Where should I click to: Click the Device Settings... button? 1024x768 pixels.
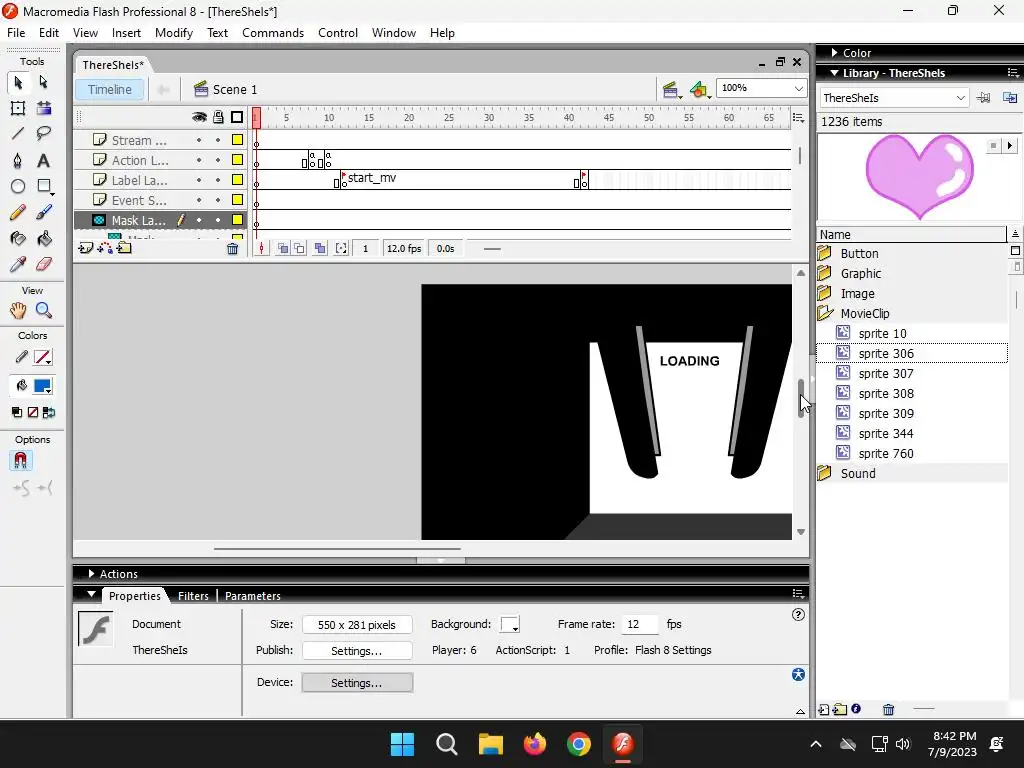[x=357, y=682]
